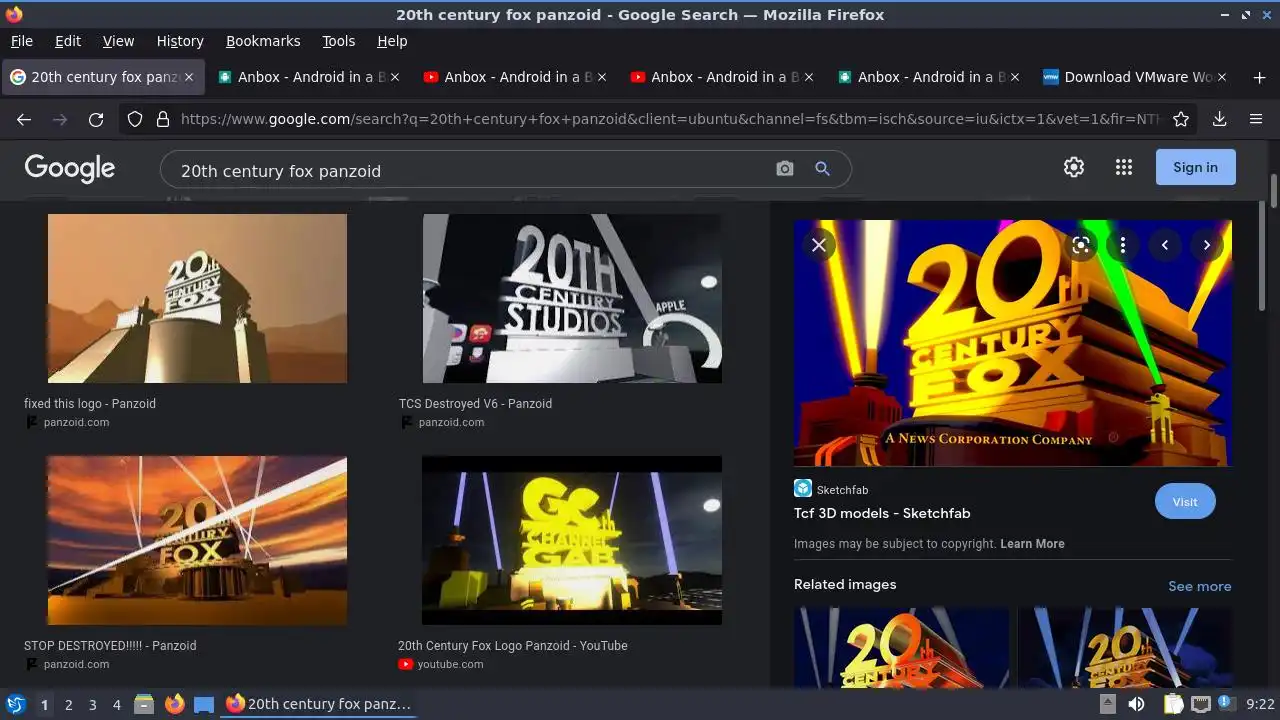Open Google quick settings gear
The width and height of the screenshot is (1280, 720).
click(1074, 167)
